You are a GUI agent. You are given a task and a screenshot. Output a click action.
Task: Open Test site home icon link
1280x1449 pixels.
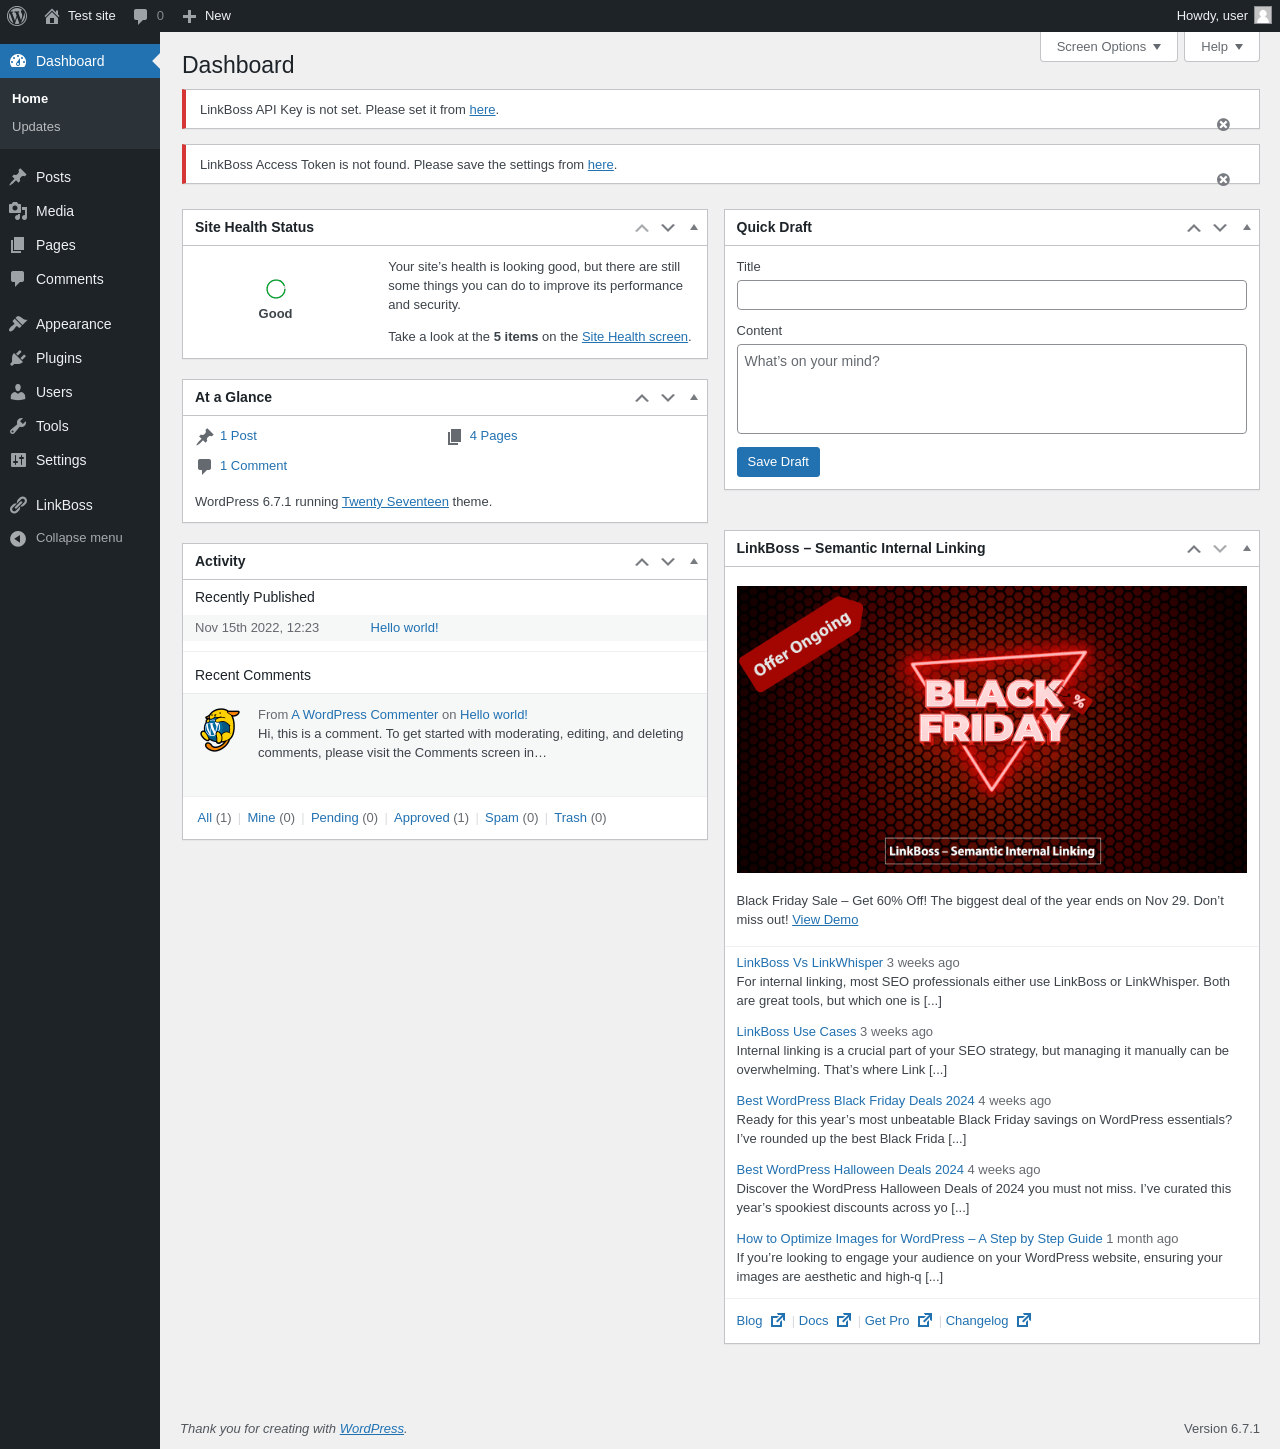tap(52, 16)
